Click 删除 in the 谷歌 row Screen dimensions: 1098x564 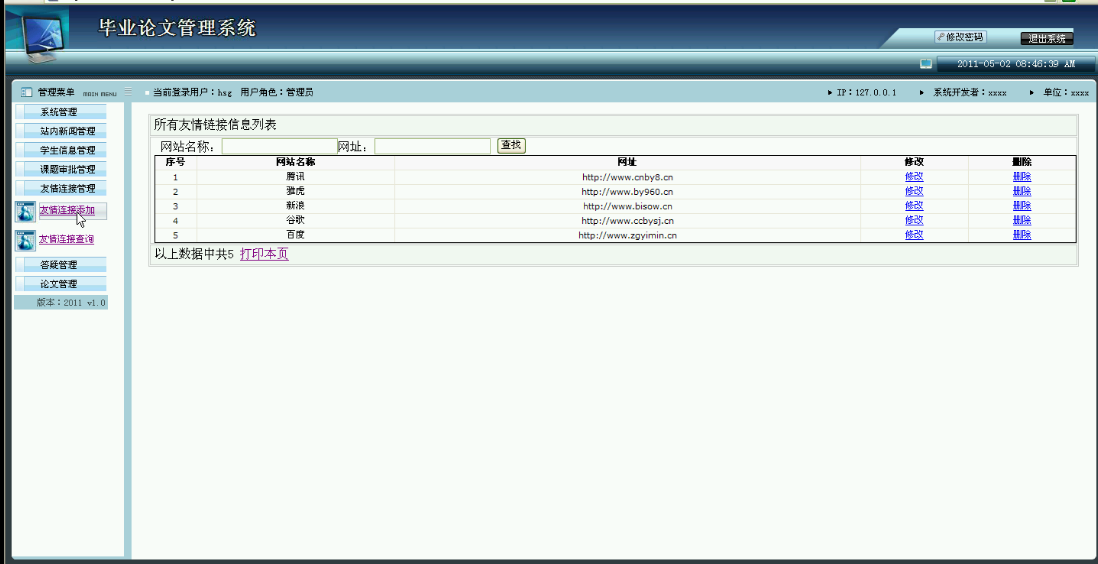click(1022, 221)
